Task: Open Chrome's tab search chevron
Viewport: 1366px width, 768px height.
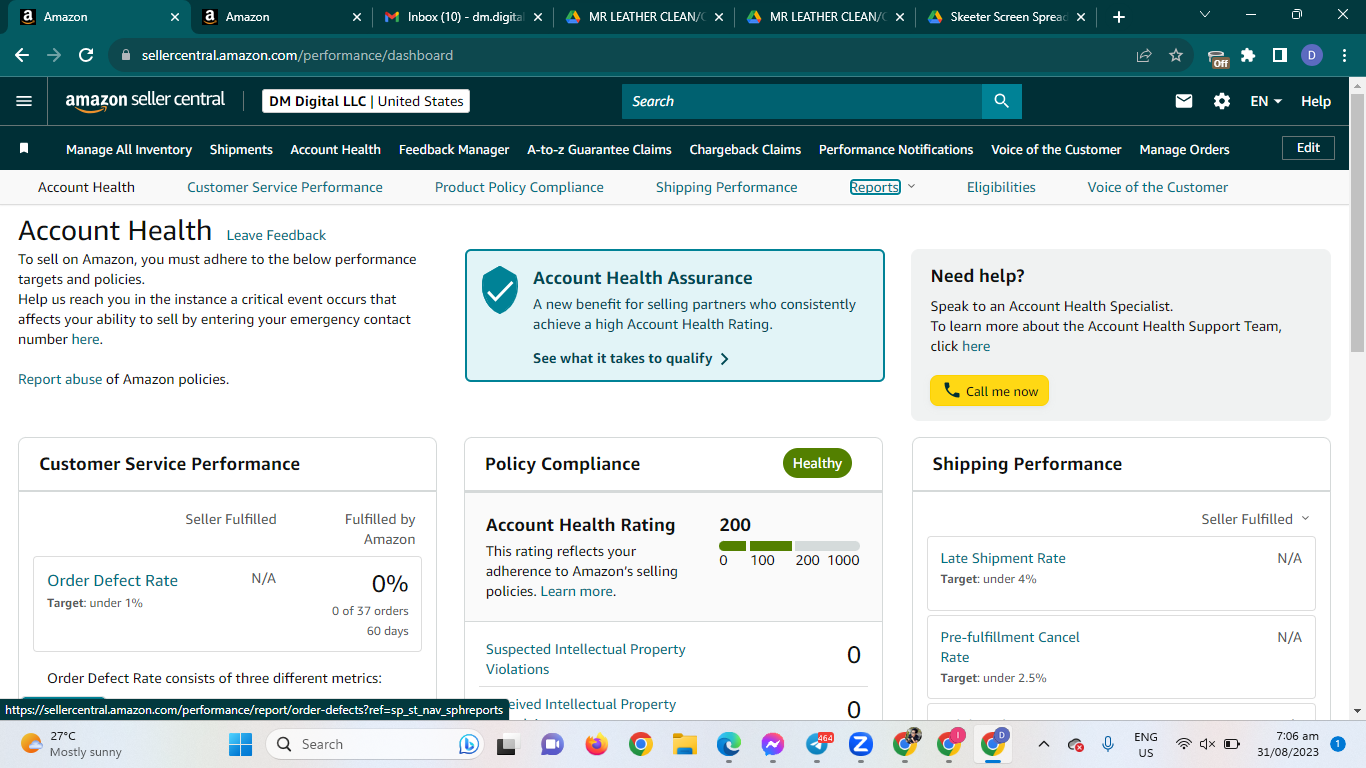Action: (x=1205, y=15)
